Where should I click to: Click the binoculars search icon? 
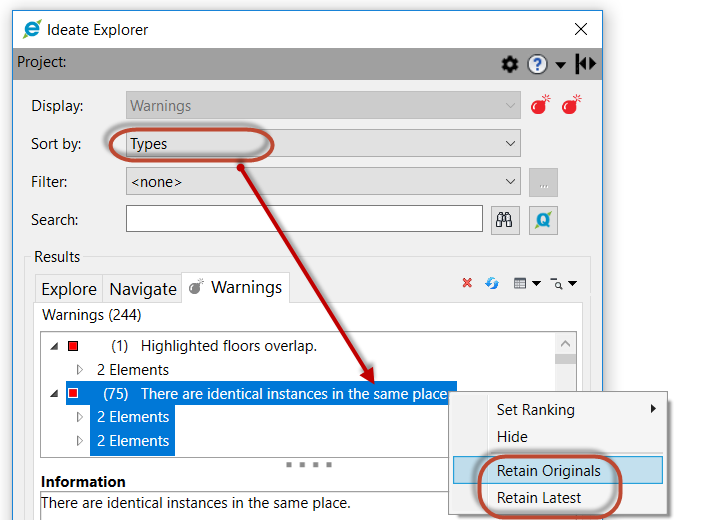tap(505, 220)
